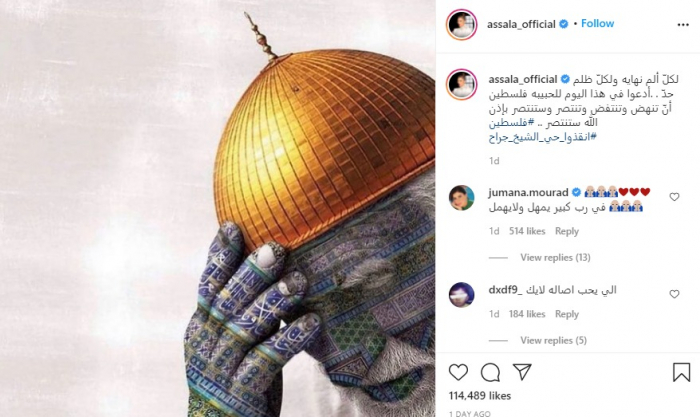Expand View replies (5) thread

coord(553,341)
